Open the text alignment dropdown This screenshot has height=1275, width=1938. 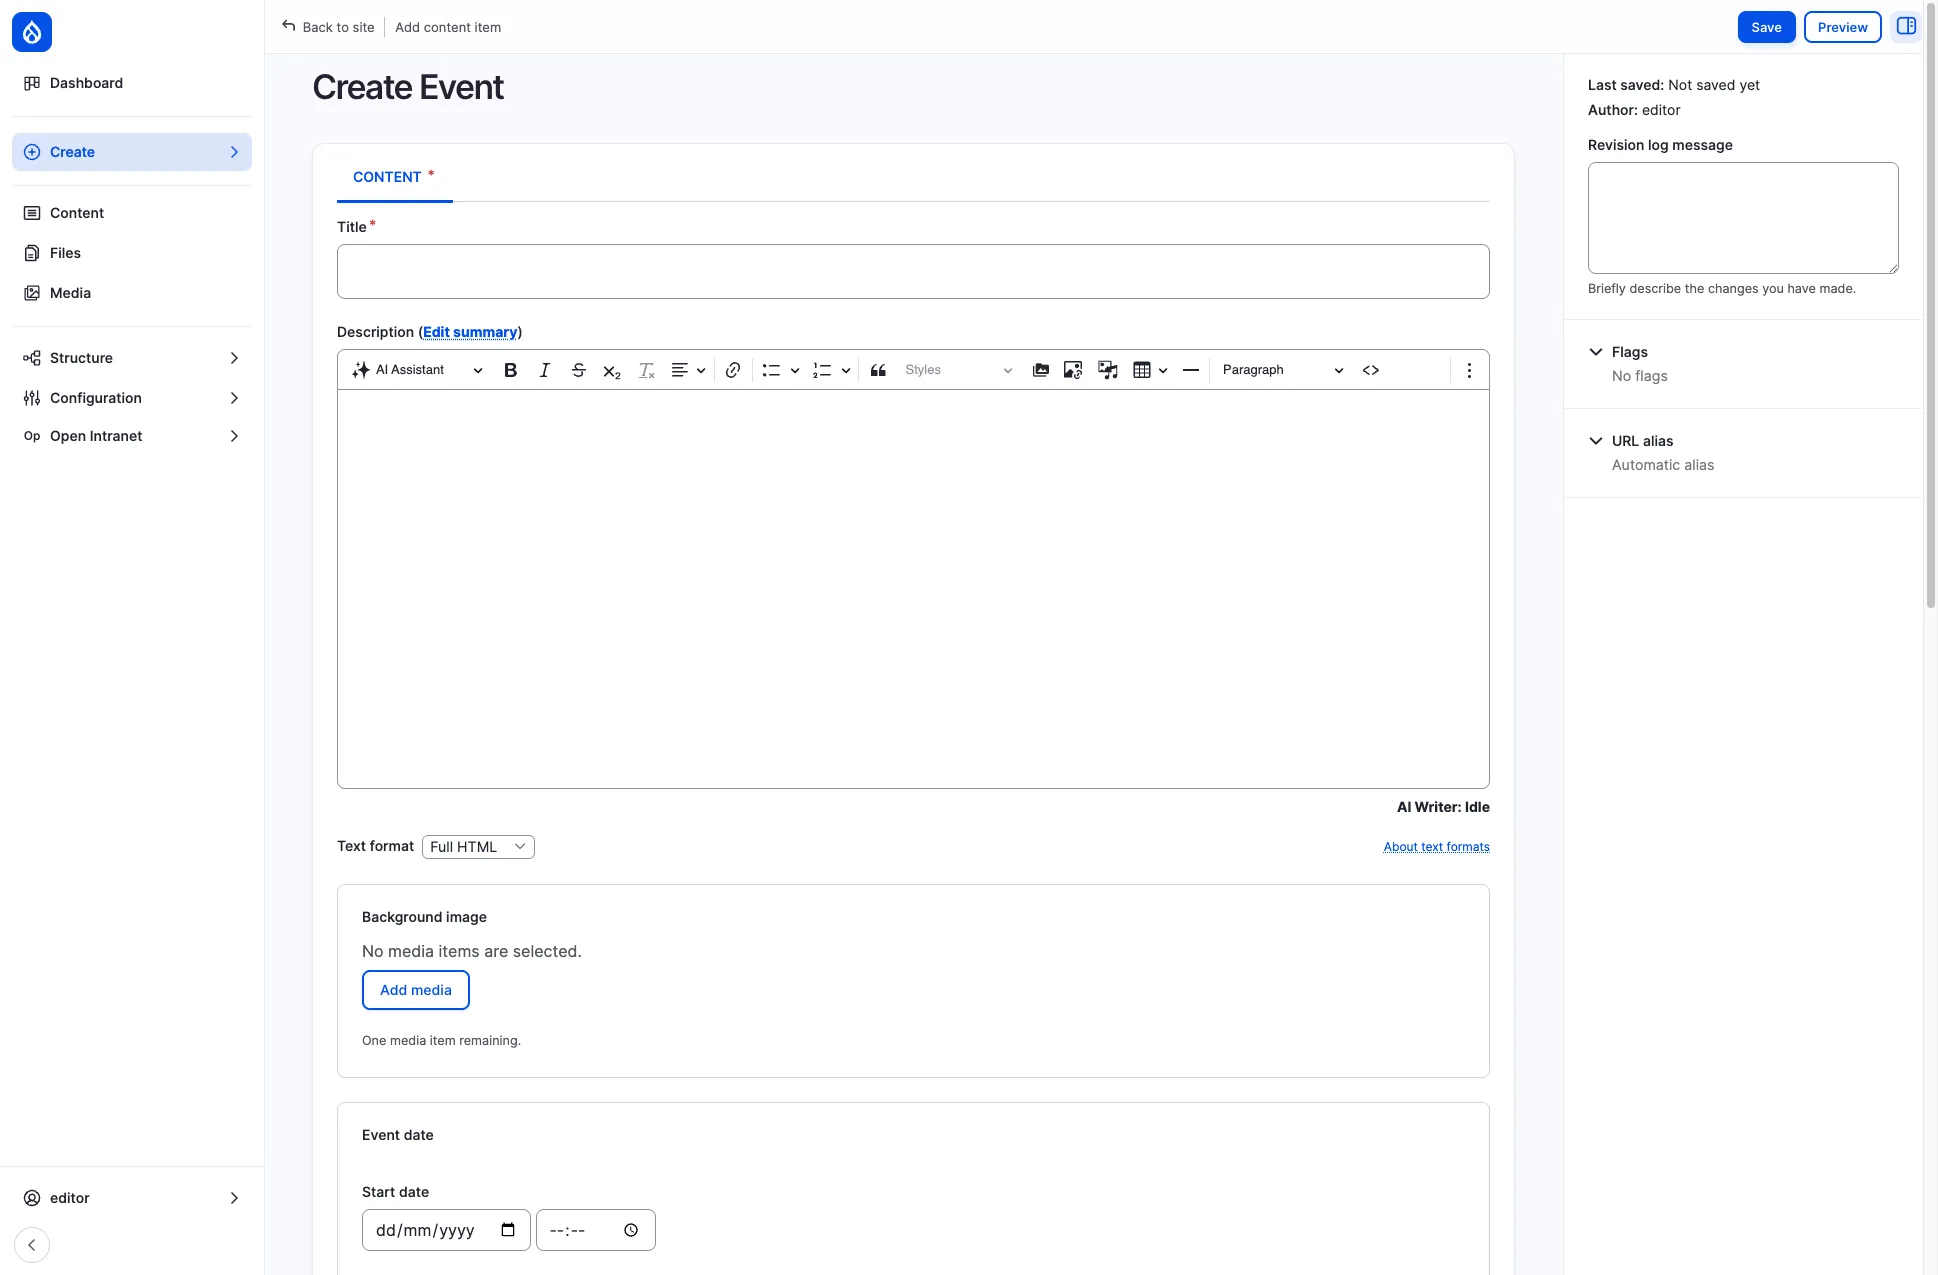click(x=688, y=370)
